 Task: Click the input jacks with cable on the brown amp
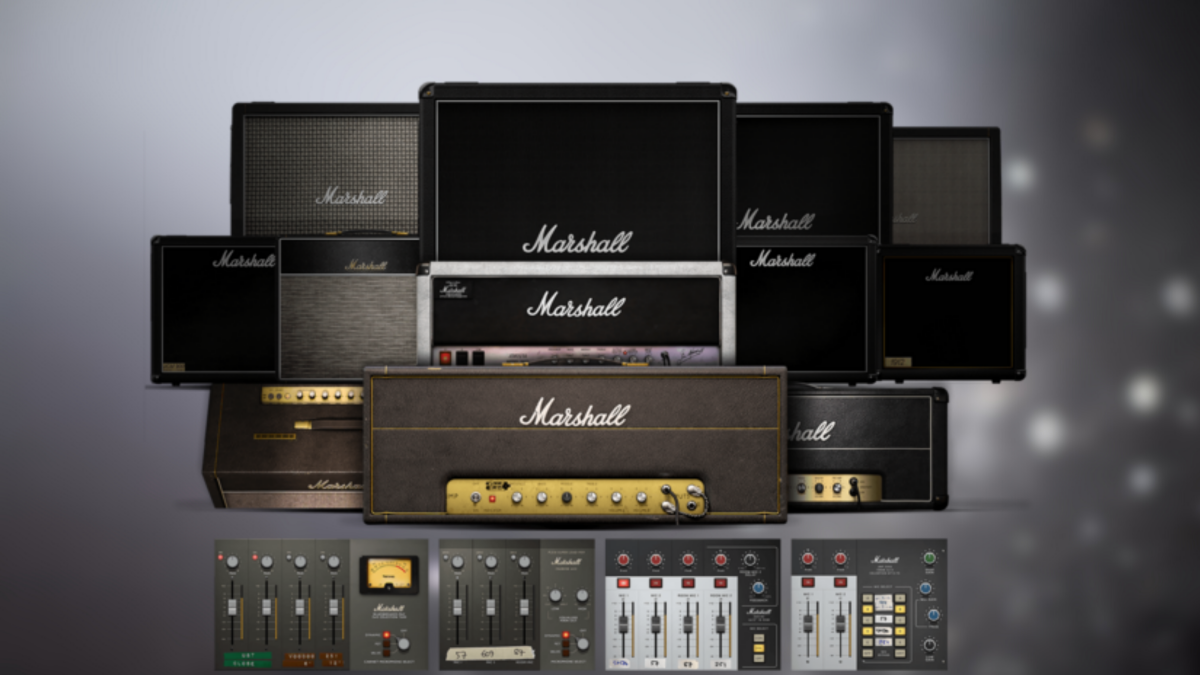685,499
